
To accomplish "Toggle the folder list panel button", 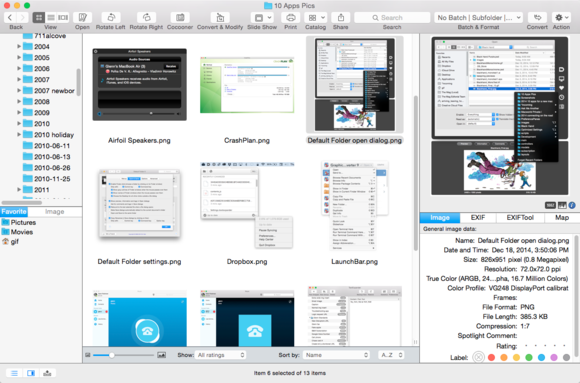I will coord(14,373).
